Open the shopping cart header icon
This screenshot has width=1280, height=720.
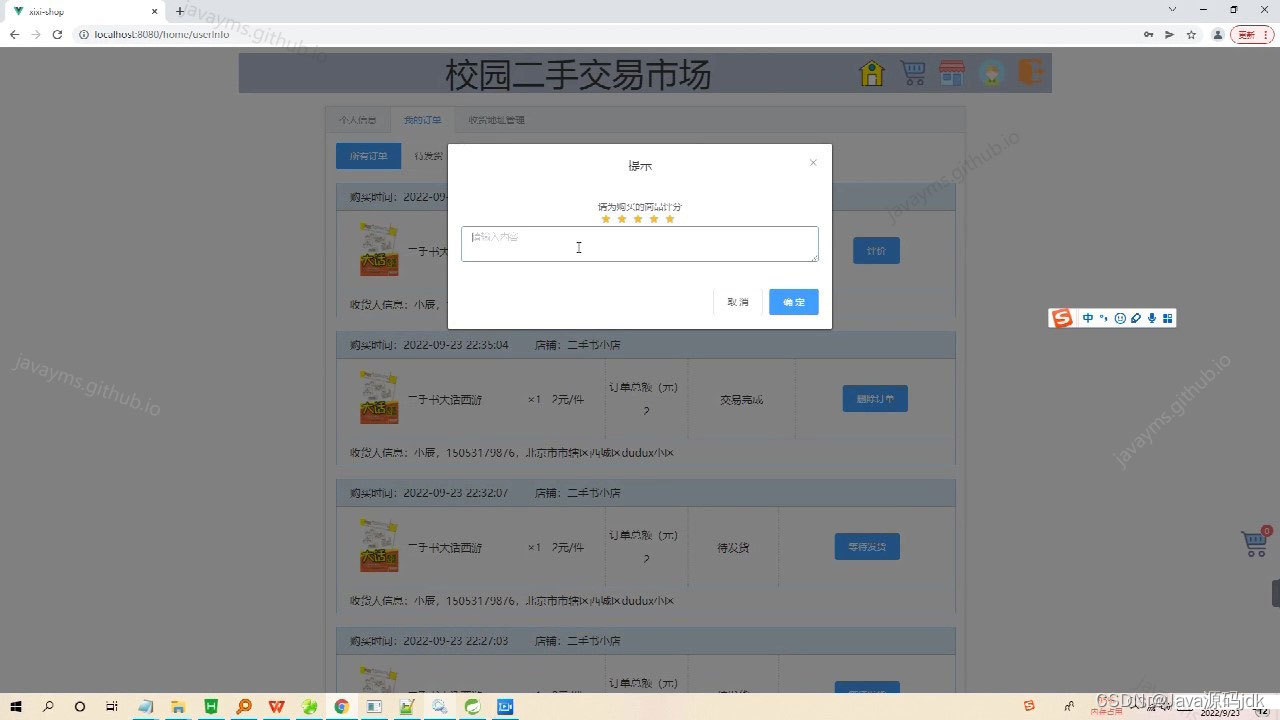pyautogui.click(x=912, y=73)
